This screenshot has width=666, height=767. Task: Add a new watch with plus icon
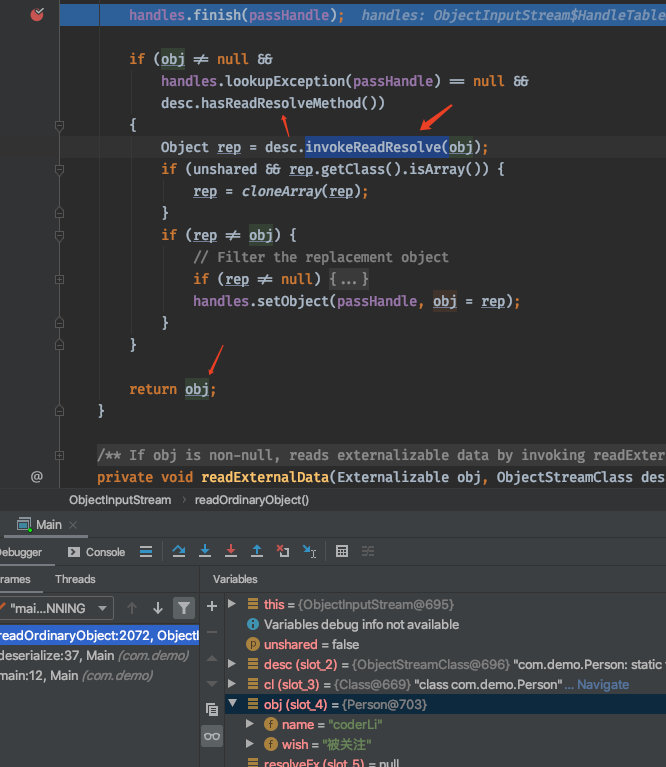pyautogui.click(x=212, y=606)
